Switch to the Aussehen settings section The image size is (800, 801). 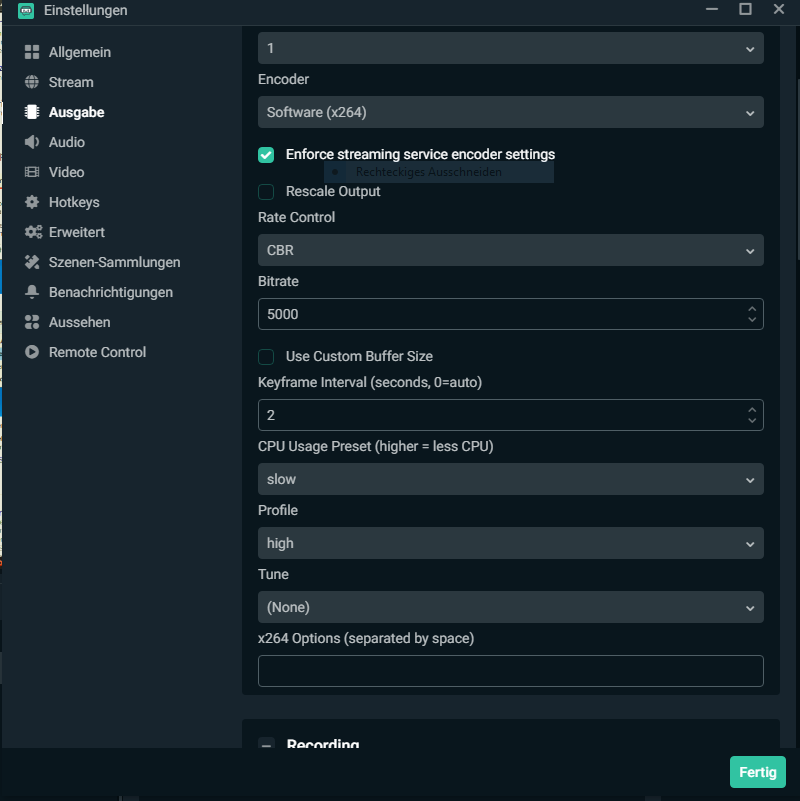[x=79, y=322]
